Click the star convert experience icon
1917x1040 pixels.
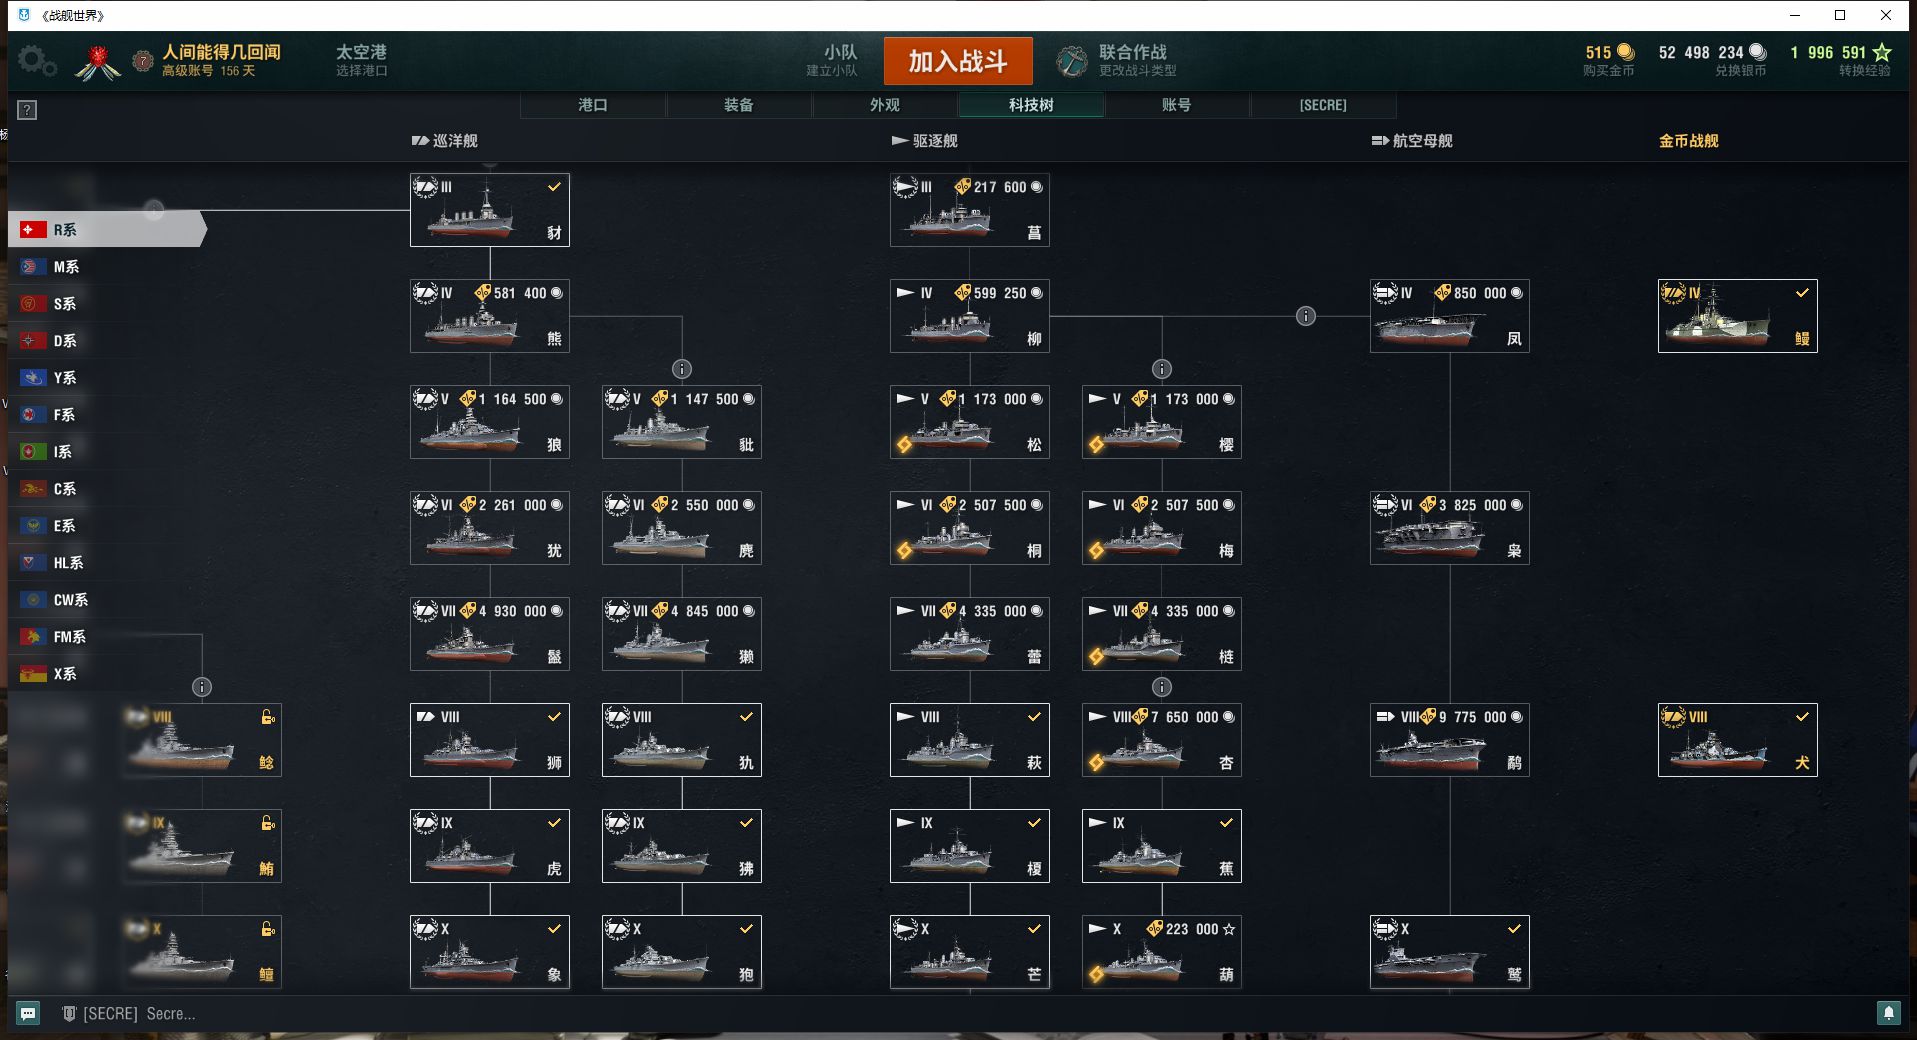1882,52
